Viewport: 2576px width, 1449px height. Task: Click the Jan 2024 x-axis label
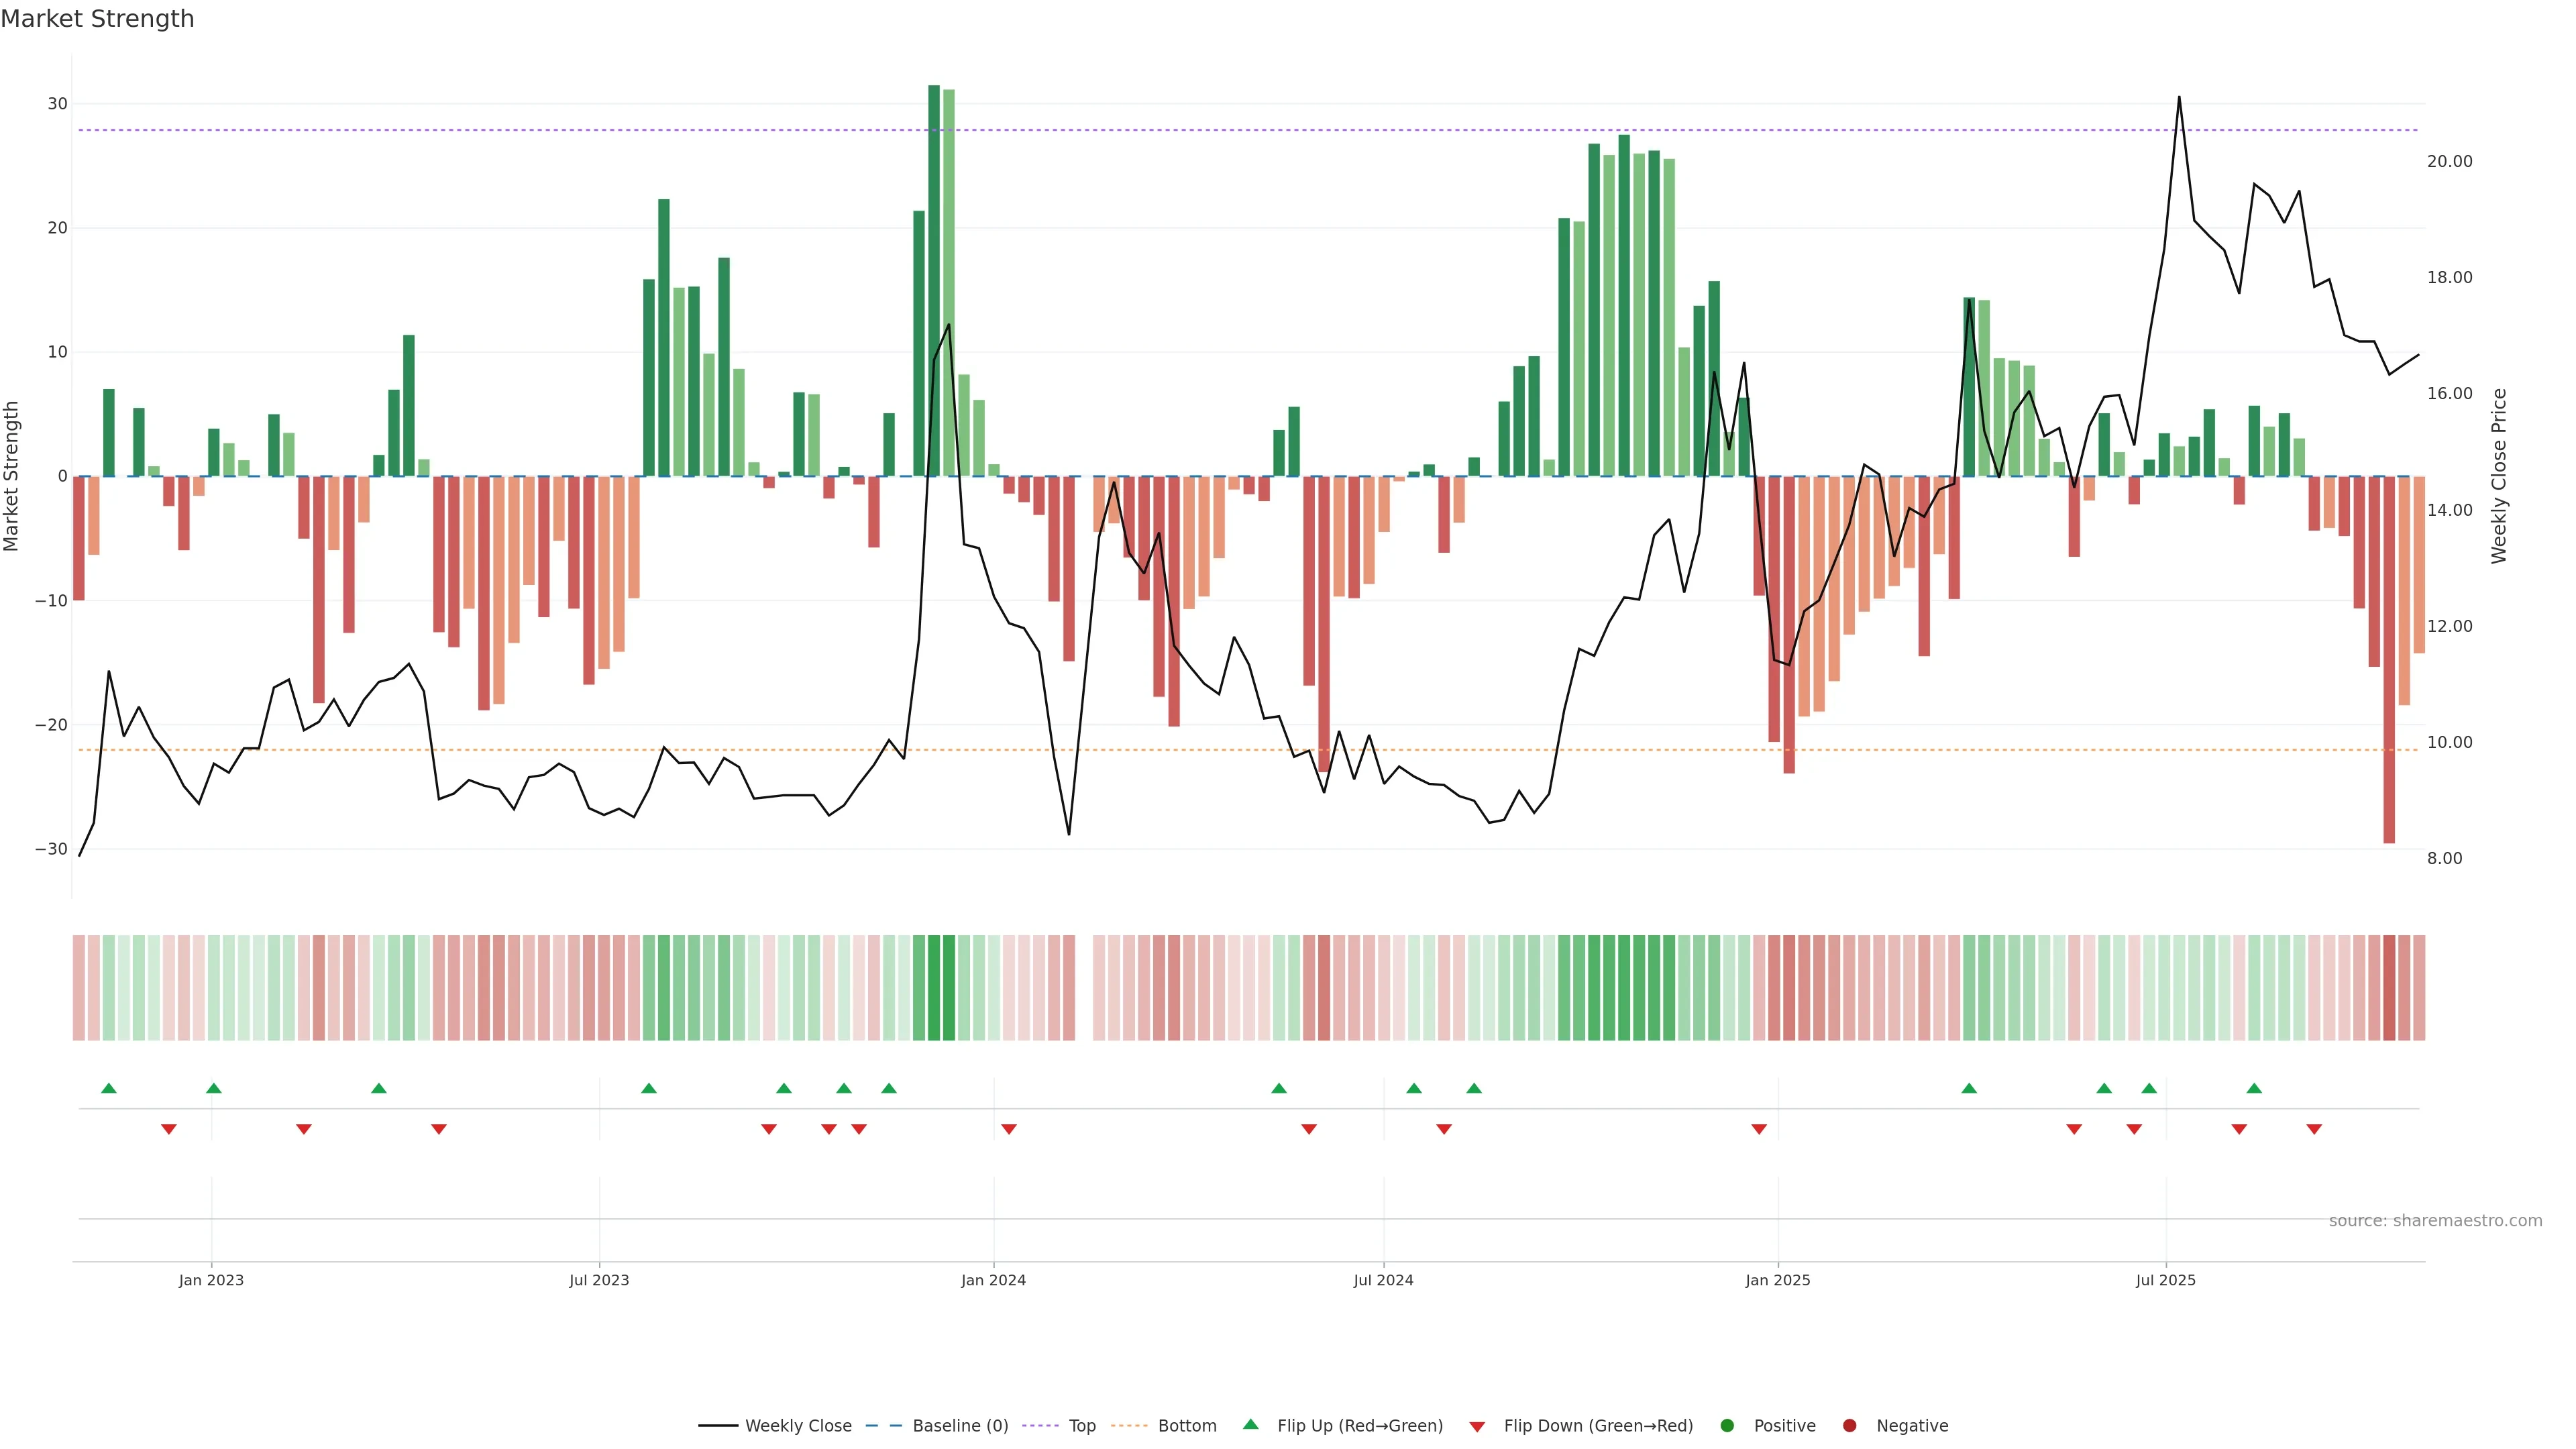point(993,1280)
